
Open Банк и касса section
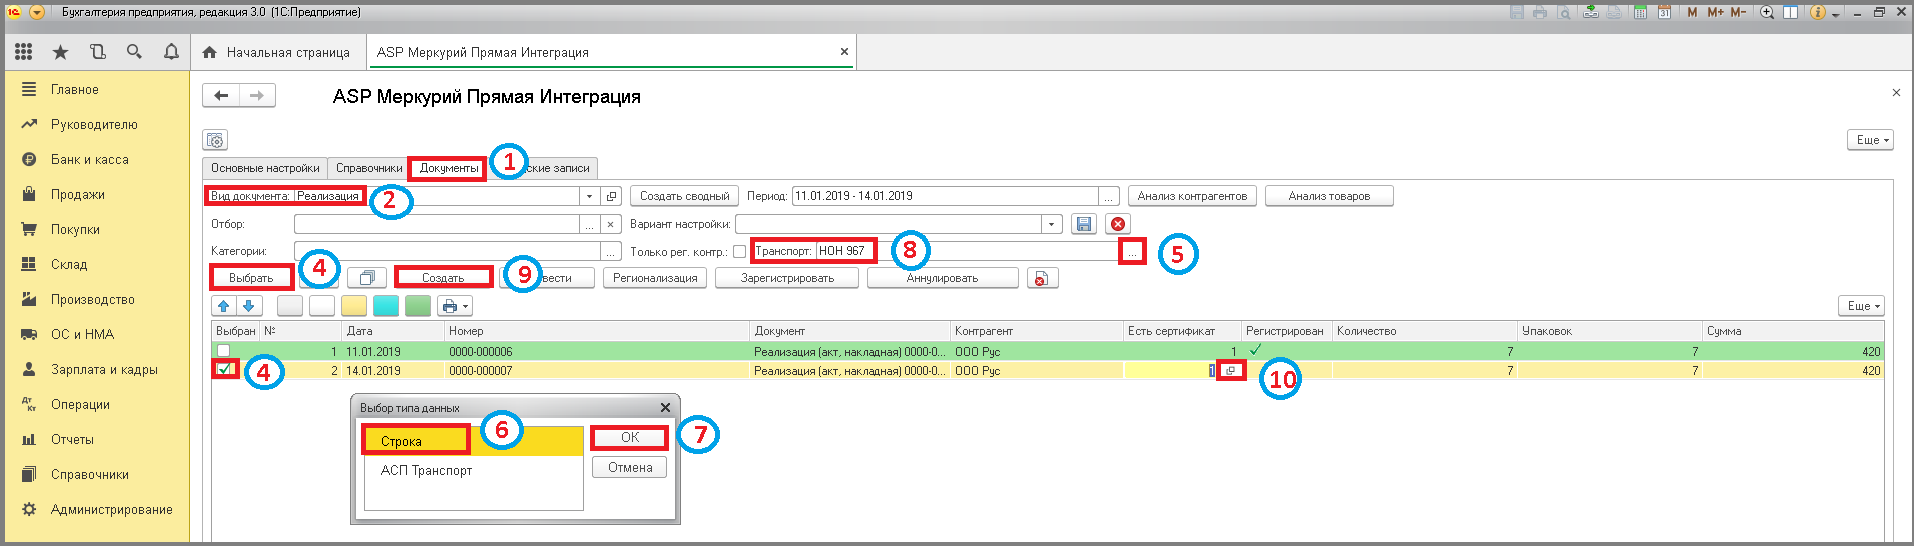click(90, 159)
